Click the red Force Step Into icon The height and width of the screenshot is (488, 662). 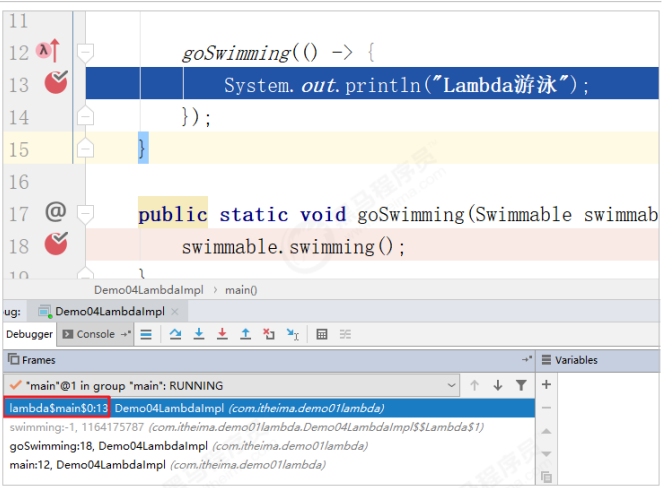pyautogui.click(x=222, y=334)
